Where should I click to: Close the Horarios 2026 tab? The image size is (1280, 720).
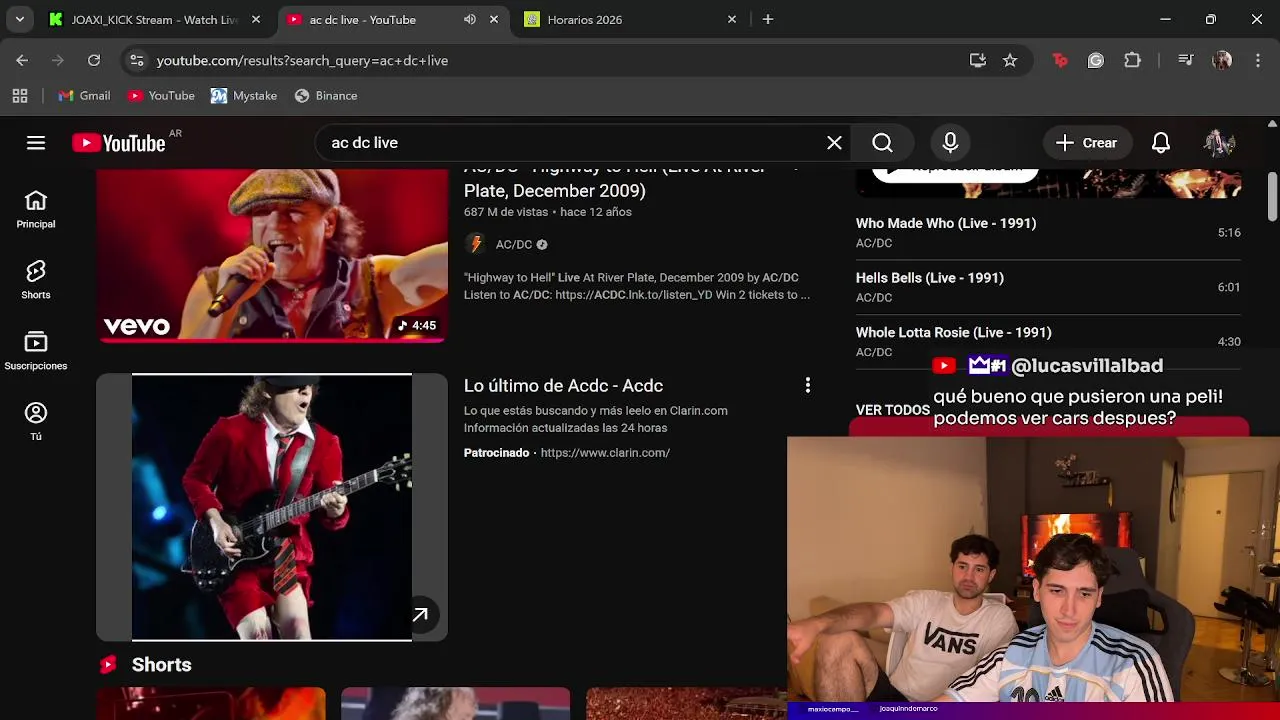(x=732, y=19)
